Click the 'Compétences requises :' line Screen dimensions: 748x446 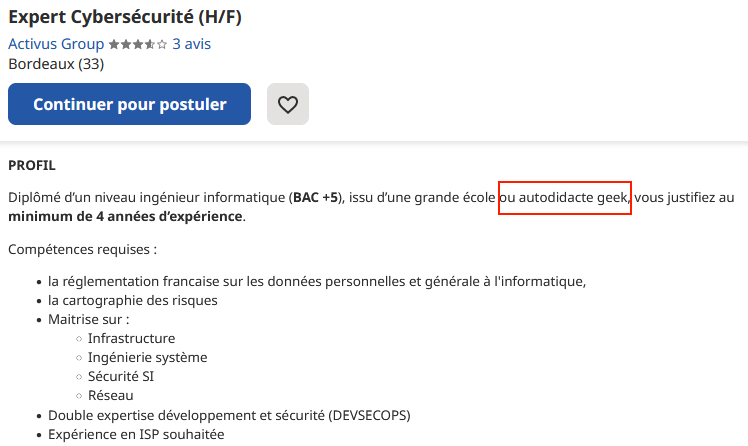pyautogui.click(x=83, y=249)
